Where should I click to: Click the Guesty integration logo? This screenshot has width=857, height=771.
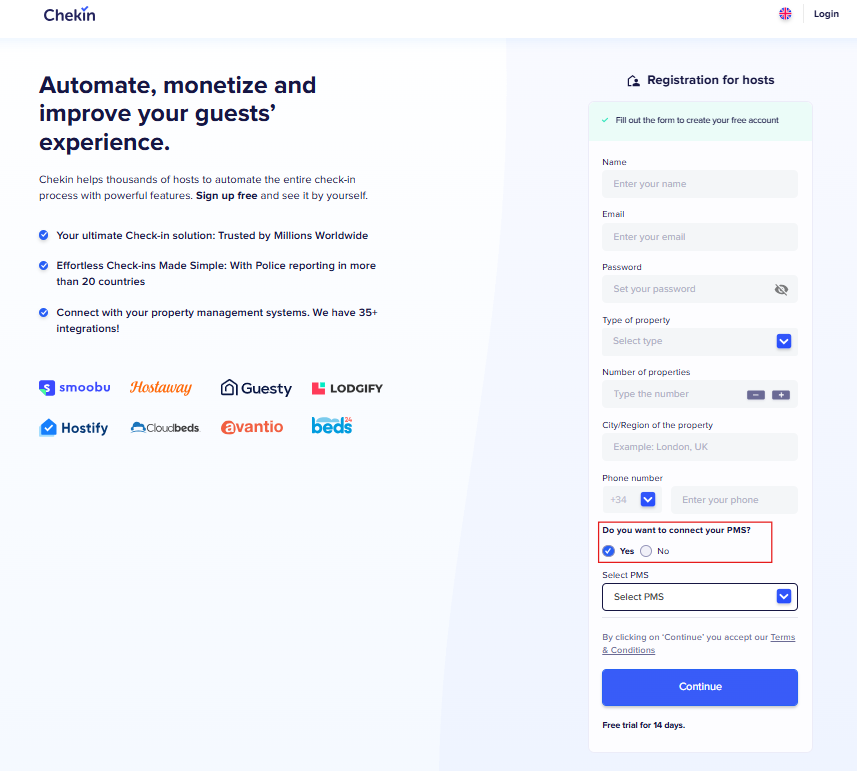pos(256,388)
